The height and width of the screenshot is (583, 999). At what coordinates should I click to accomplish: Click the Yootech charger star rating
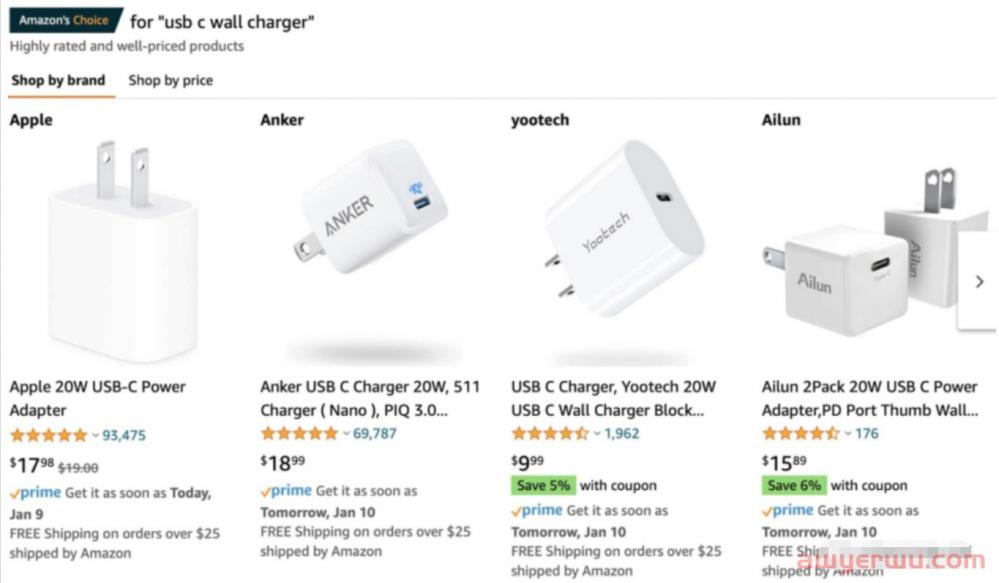[550, 433]
